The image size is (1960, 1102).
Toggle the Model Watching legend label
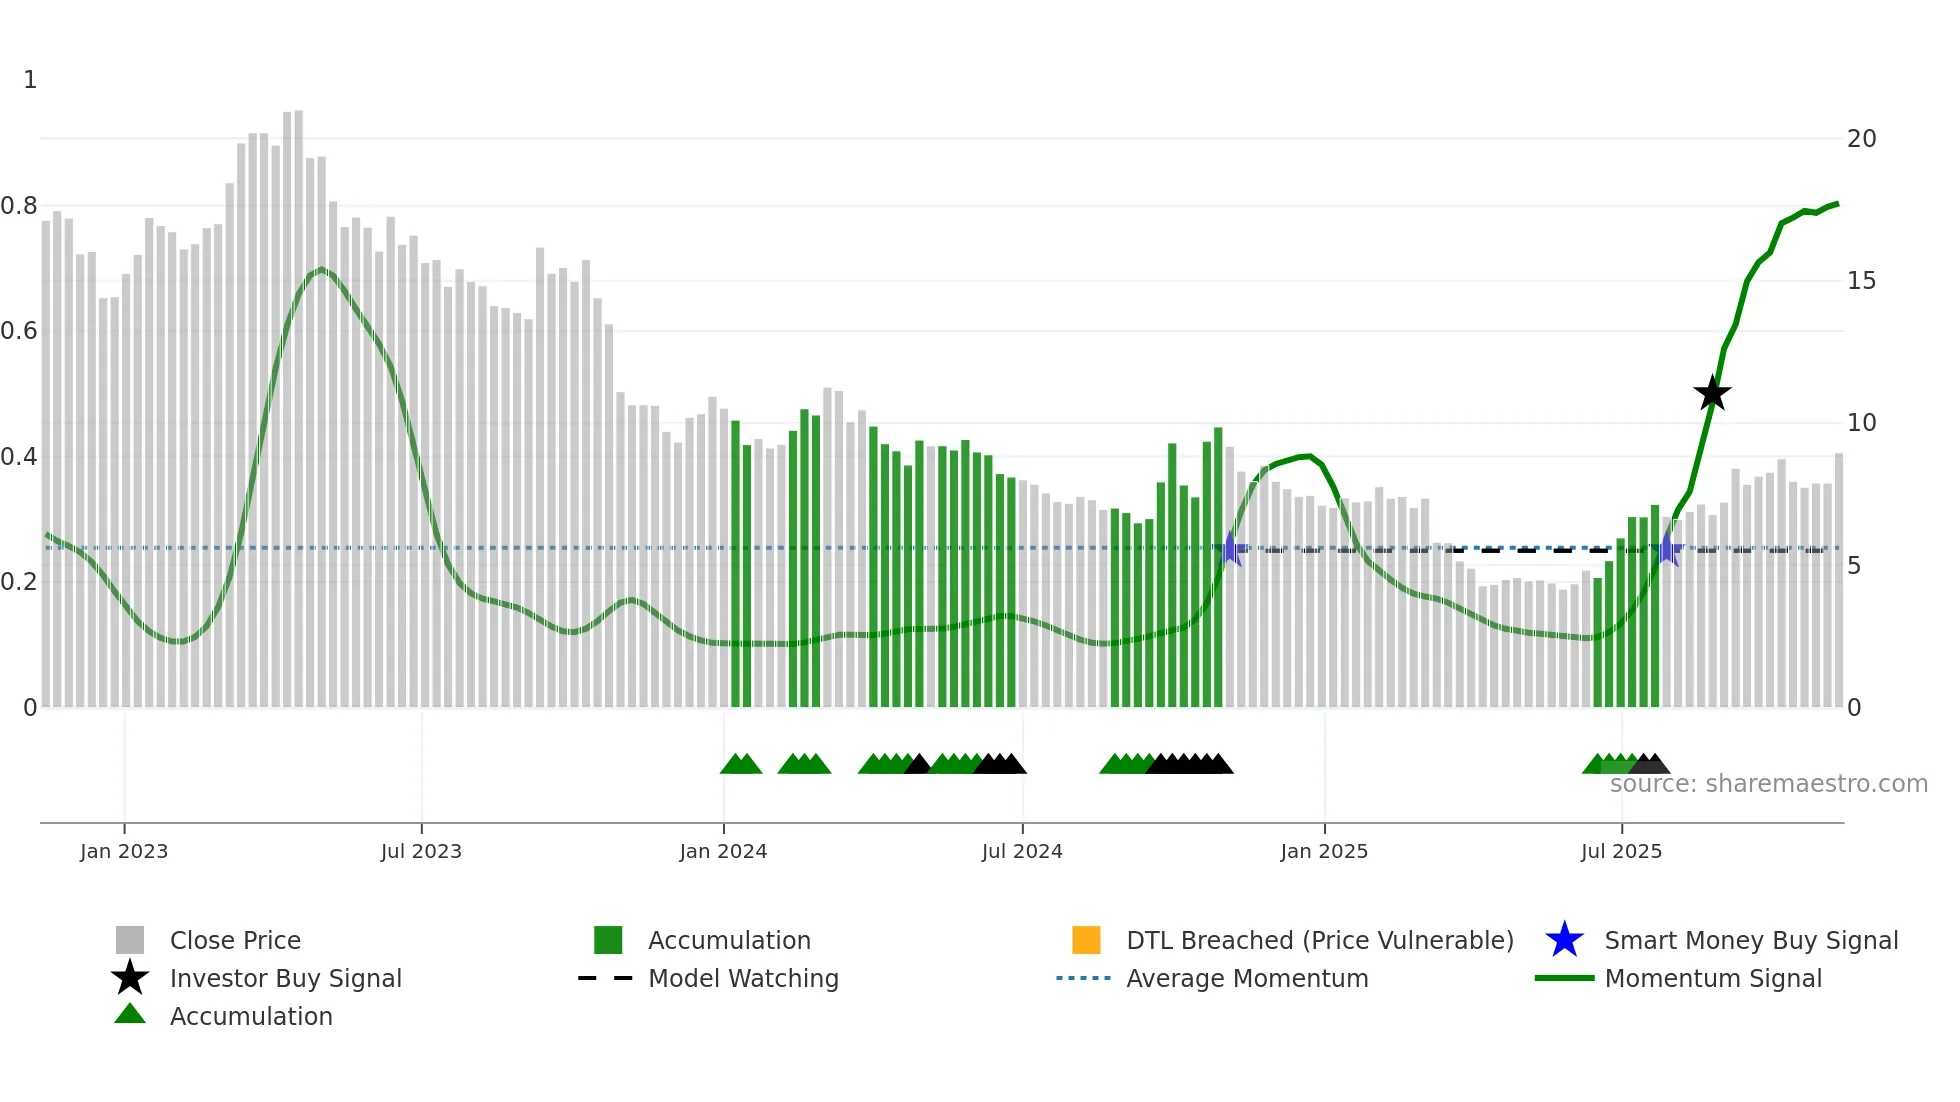(x=743, y=978)
